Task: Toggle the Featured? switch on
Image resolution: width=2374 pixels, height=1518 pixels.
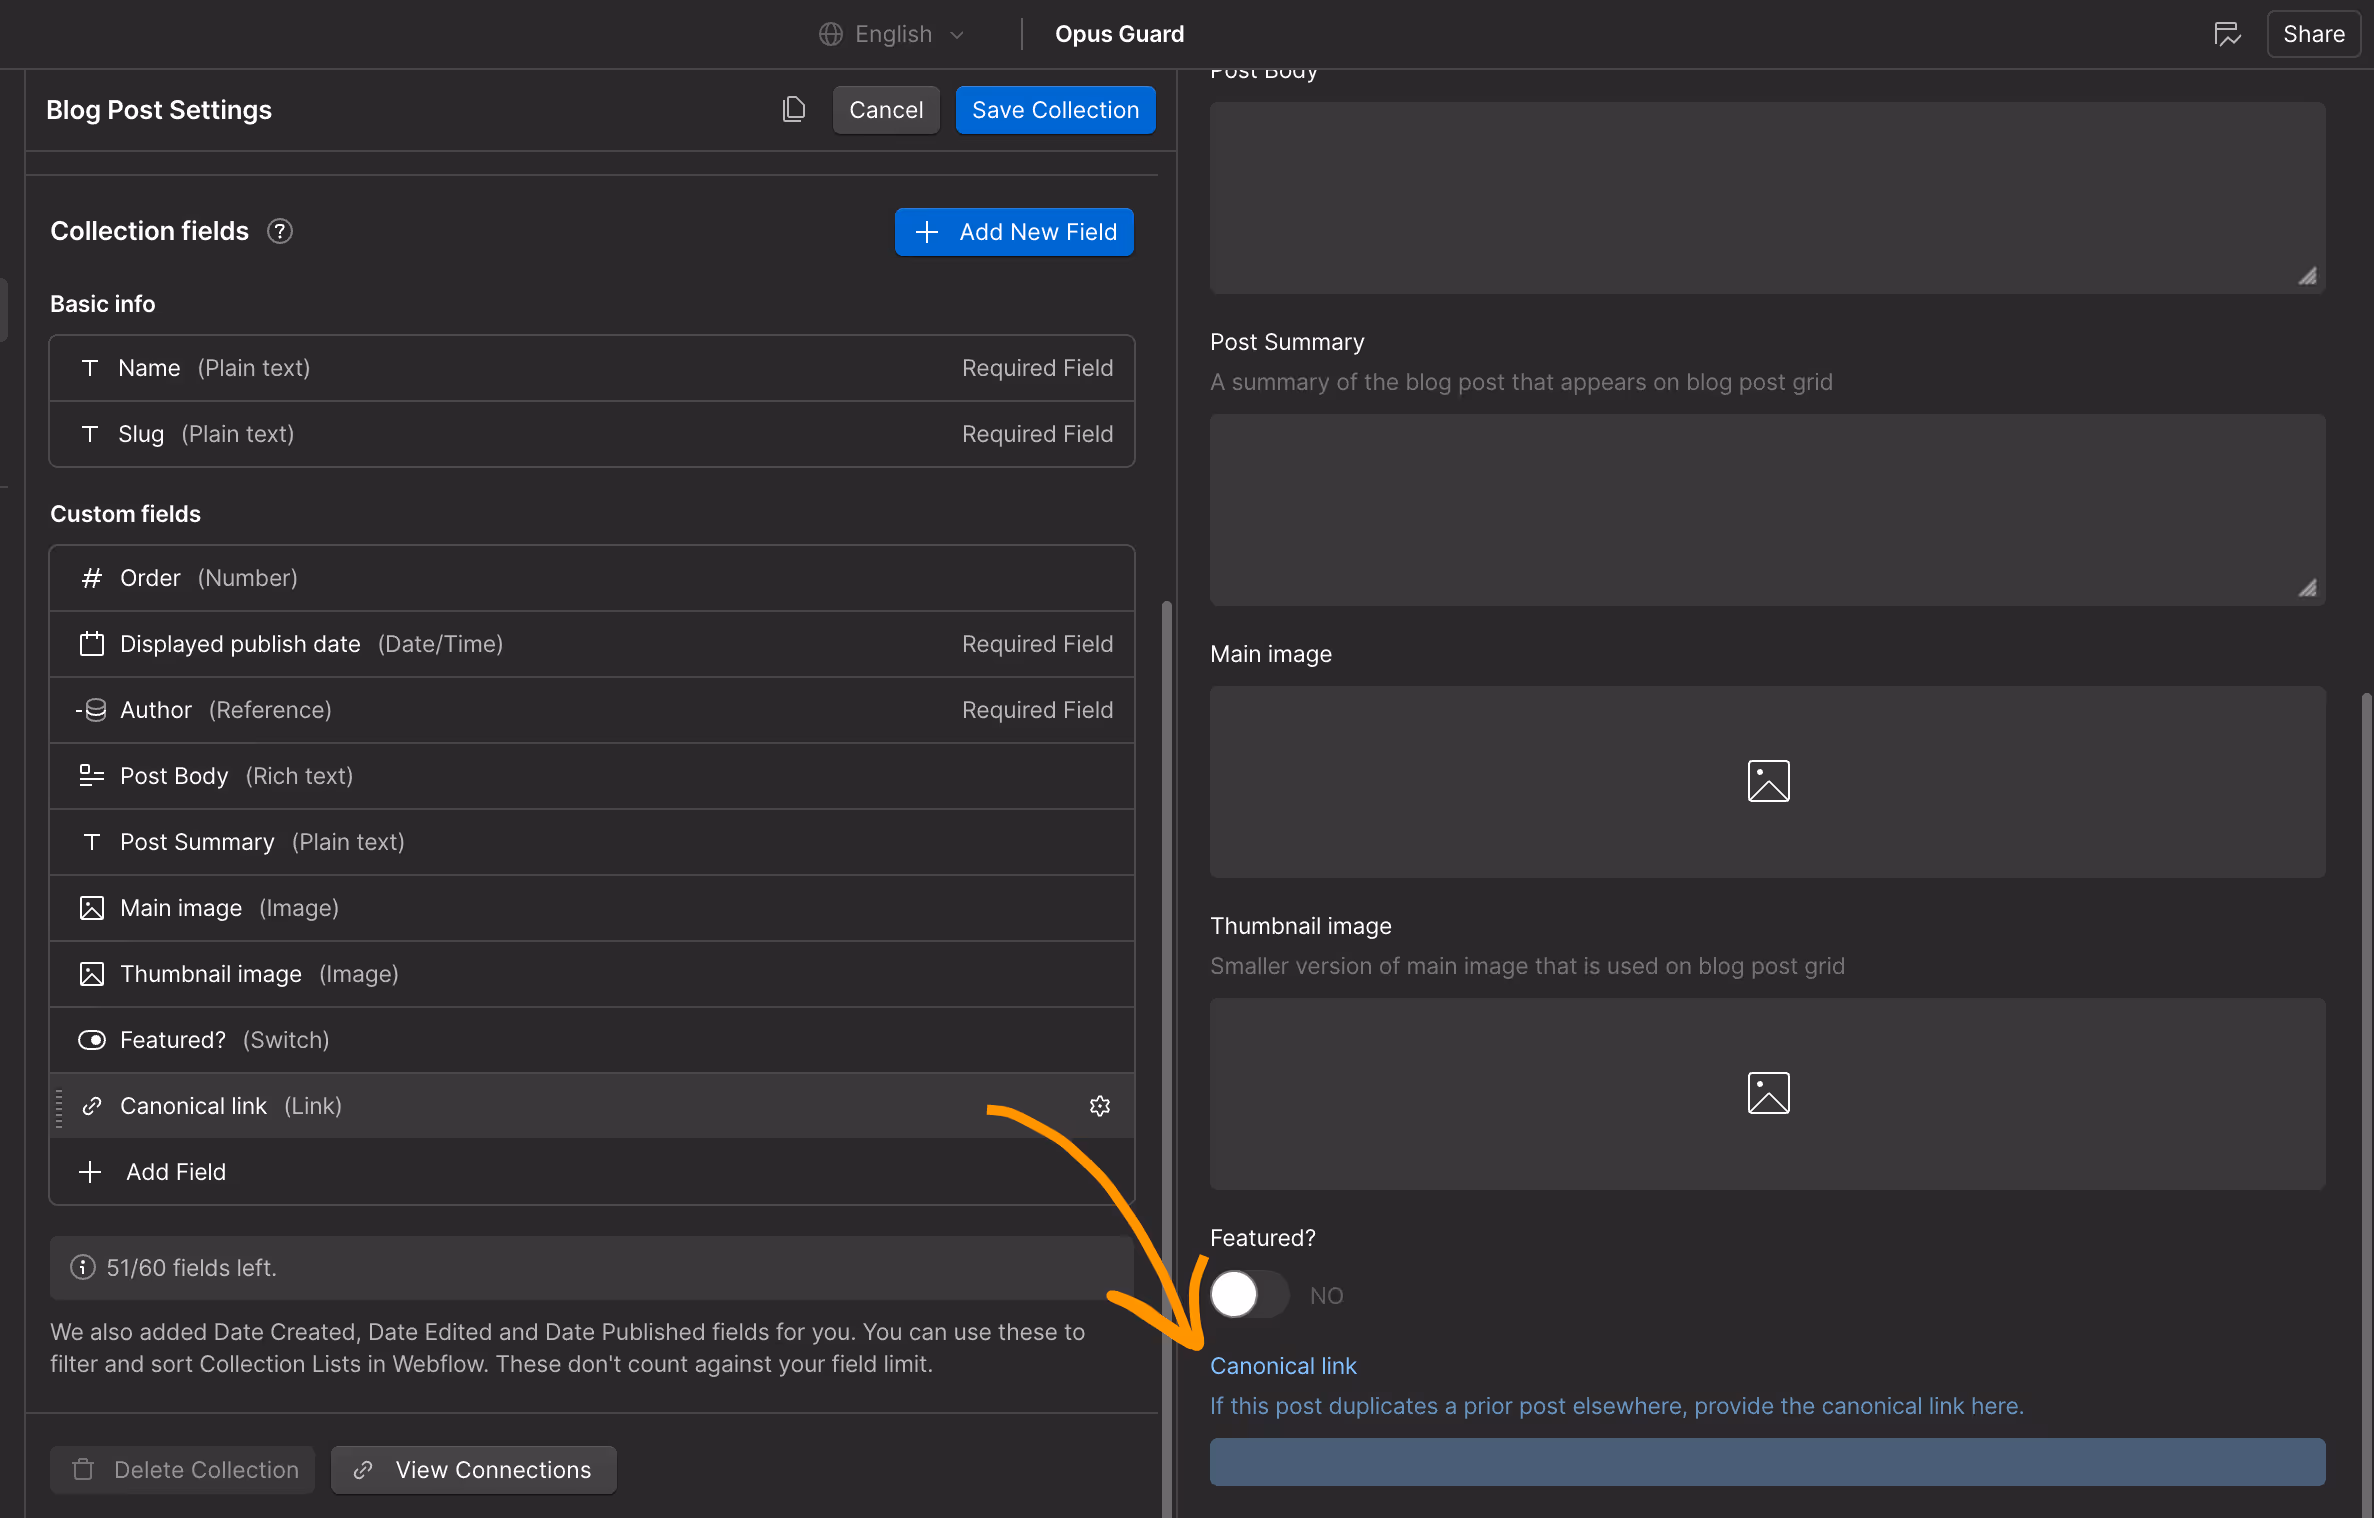Action: click(x=1248, y=1295)
